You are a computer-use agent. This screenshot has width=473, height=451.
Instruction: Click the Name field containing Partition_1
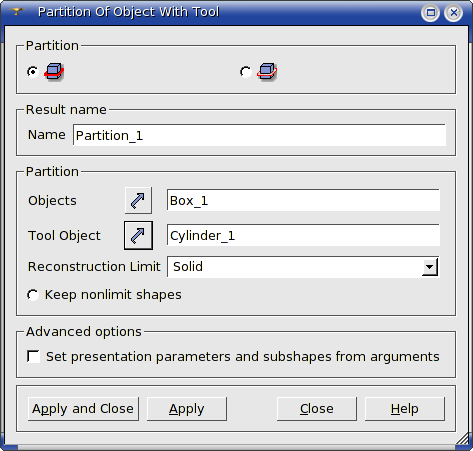click(x=259, y=135)
